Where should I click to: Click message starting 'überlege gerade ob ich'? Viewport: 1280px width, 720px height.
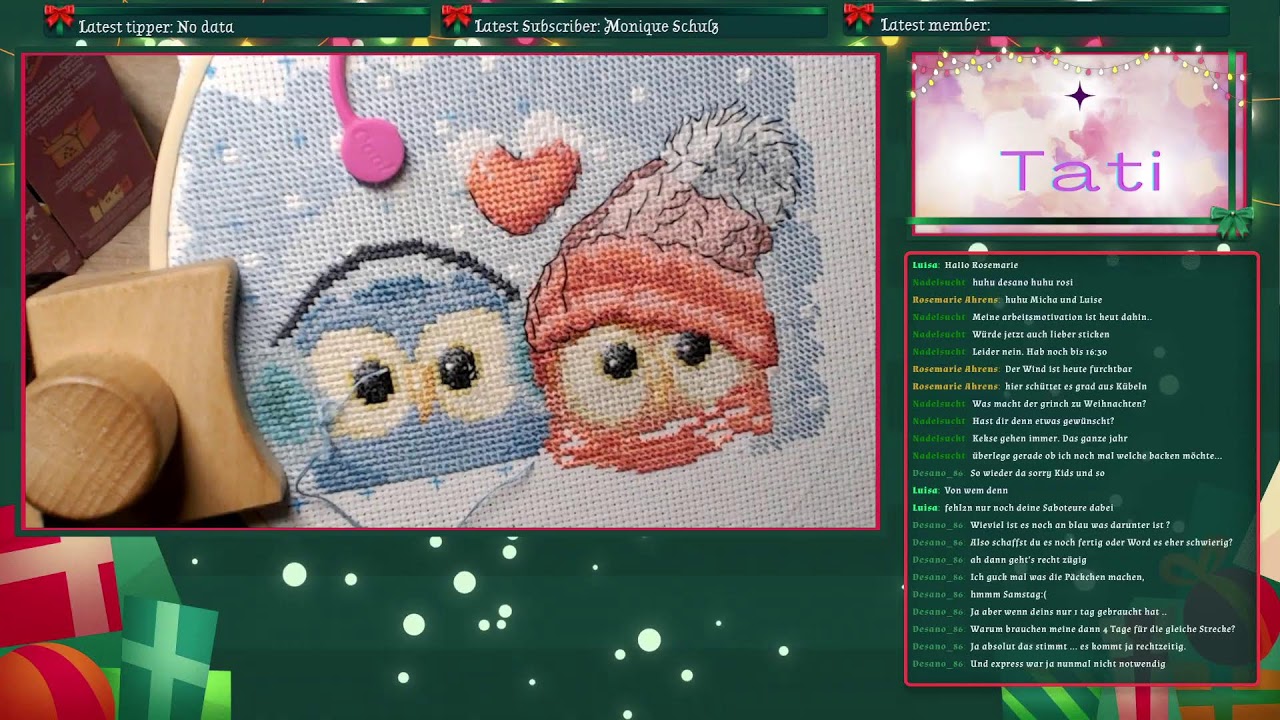(x=1097, y=456)
